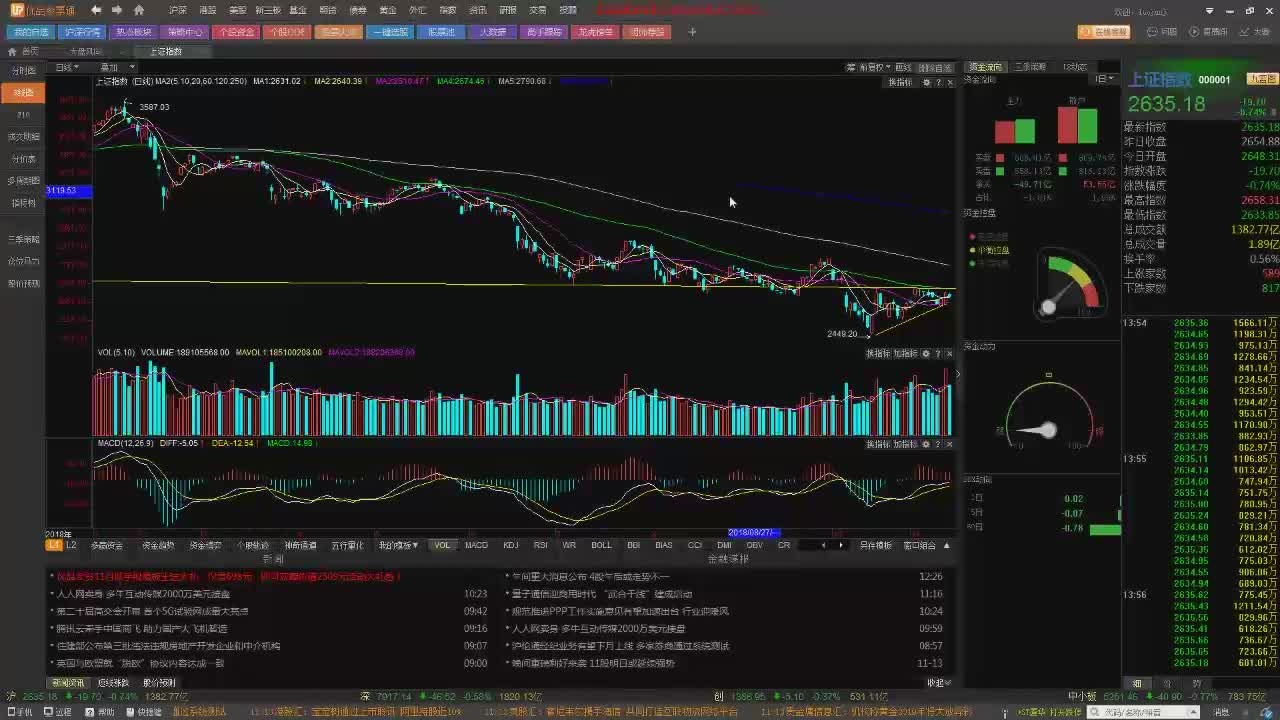Click the help question mark on chart

click(x=938, y=83)
